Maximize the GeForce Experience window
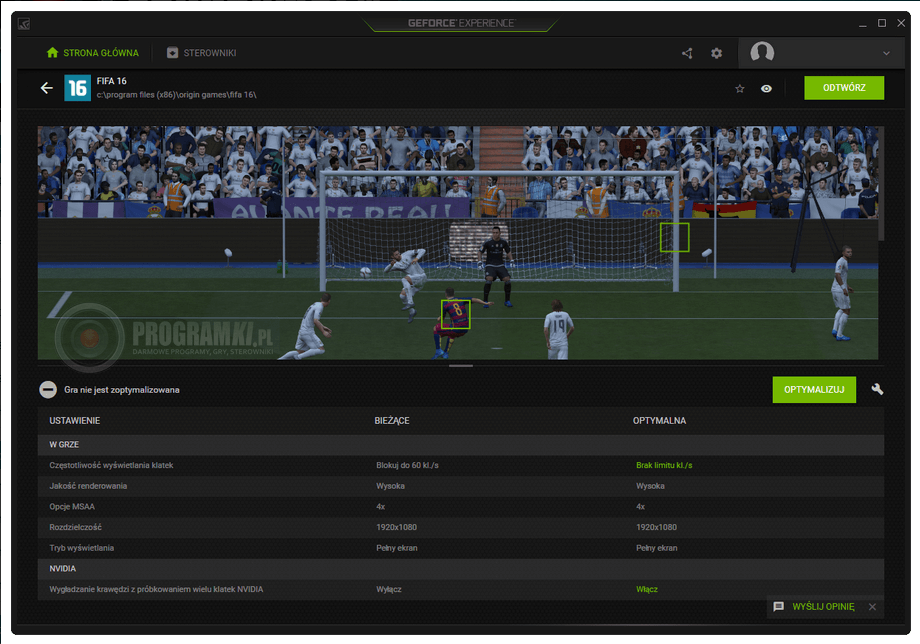This screenshot has height=644, width=920. tap(882, 23)
